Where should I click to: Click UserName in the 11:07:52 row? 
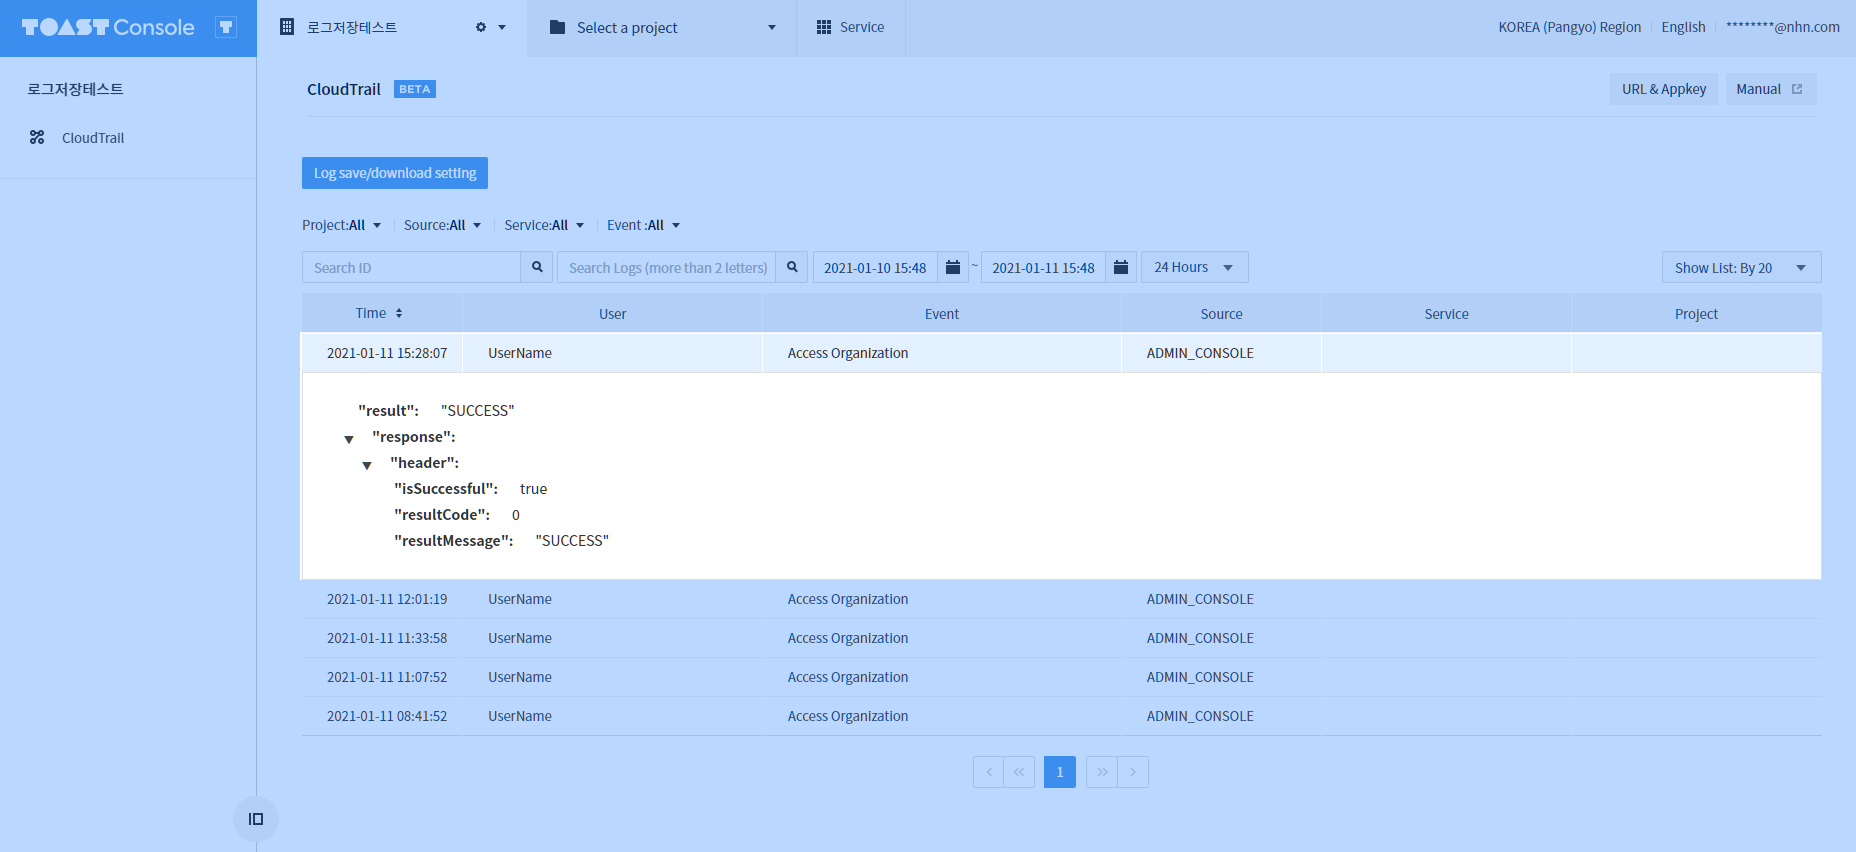tap(520, 677)
